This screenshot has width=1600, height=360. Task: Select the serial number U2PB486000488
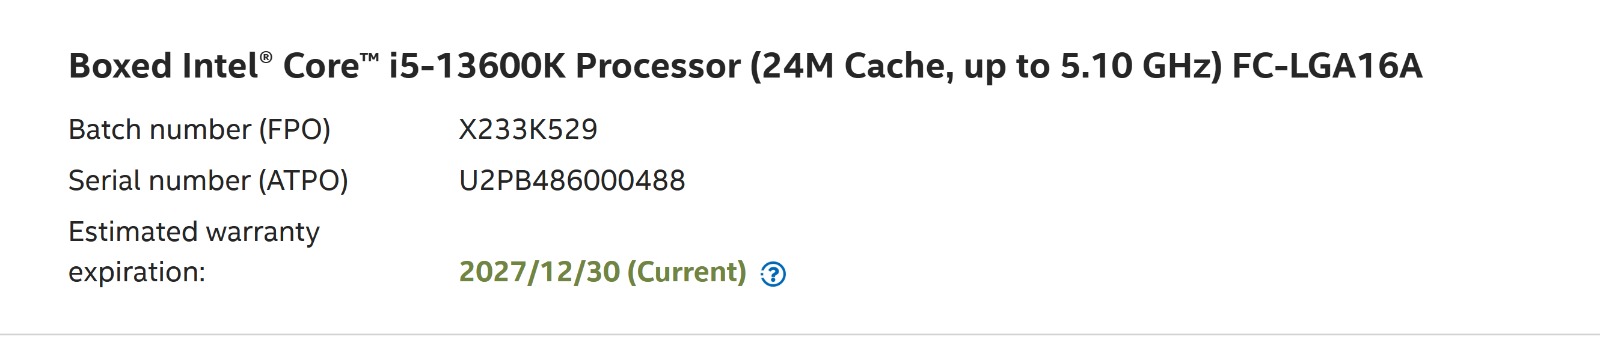572,181
